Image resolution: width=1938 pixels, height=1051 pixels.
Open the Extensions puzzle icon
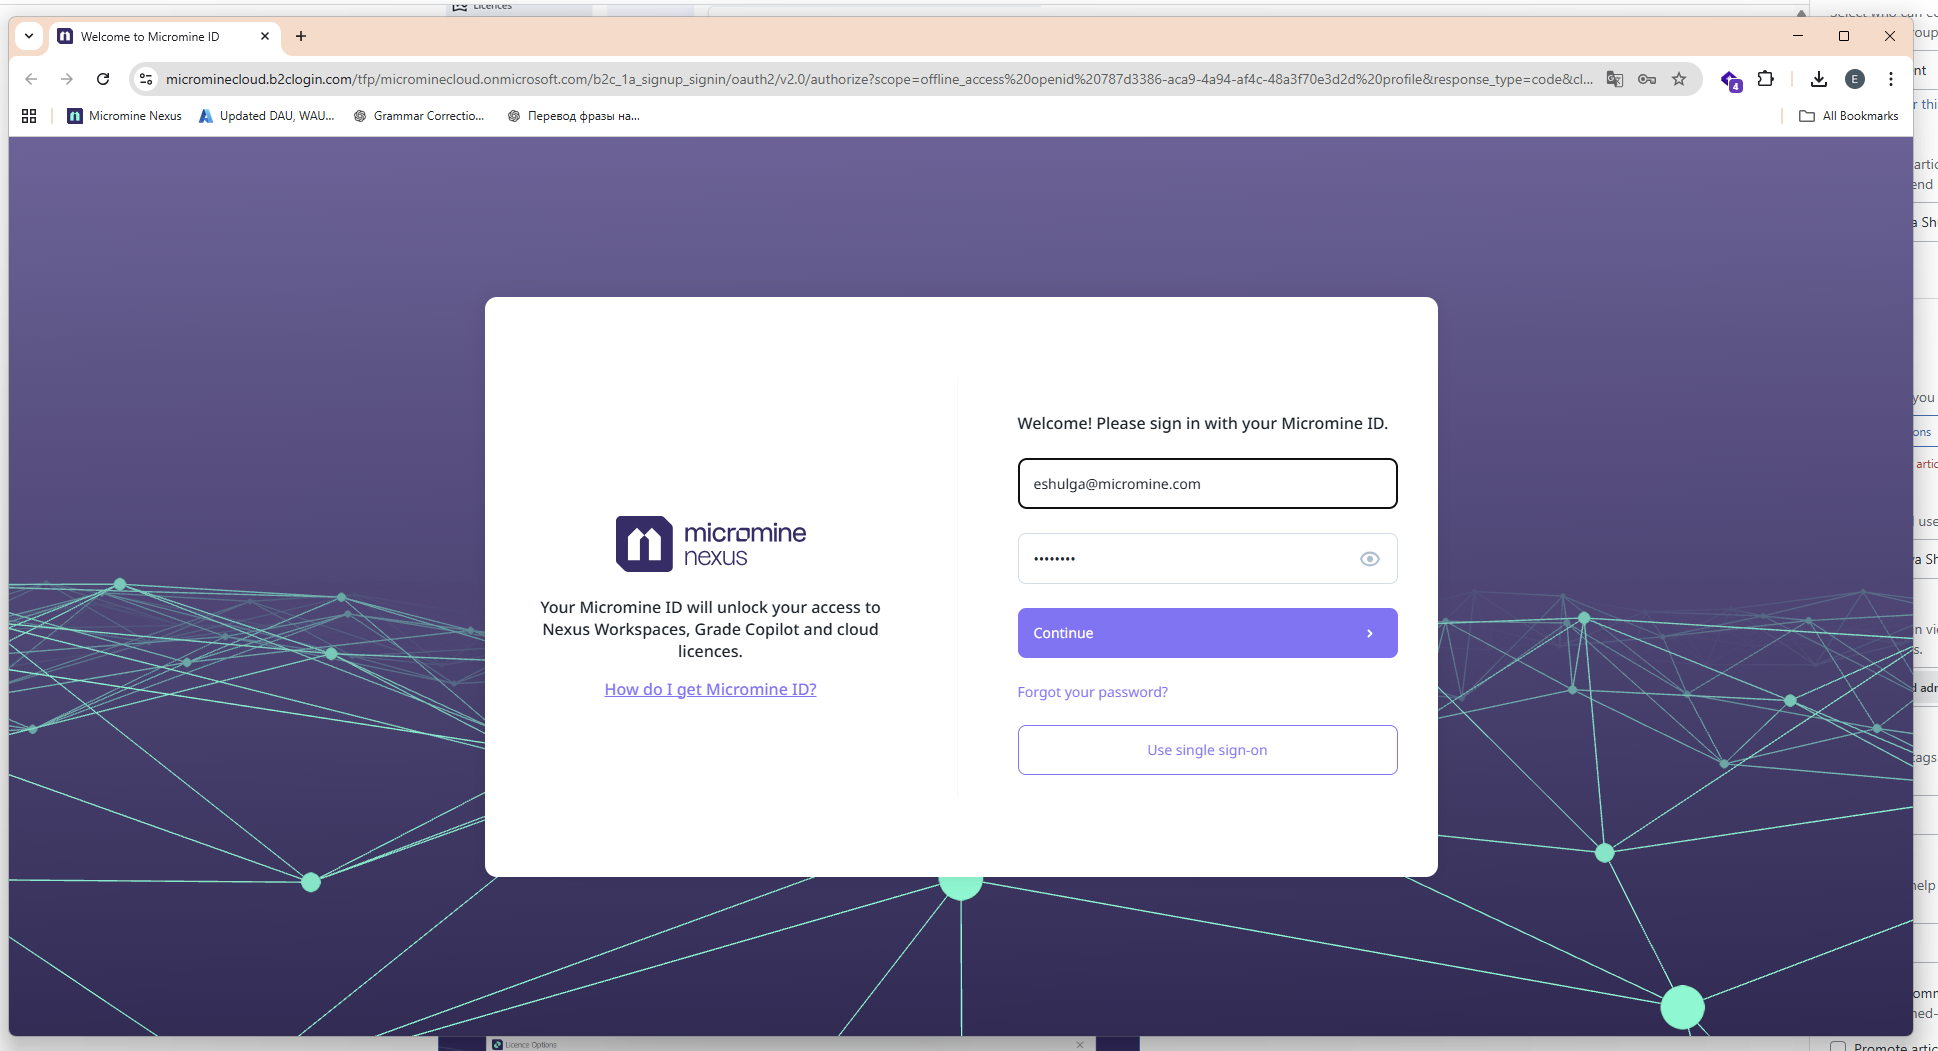1766,79
